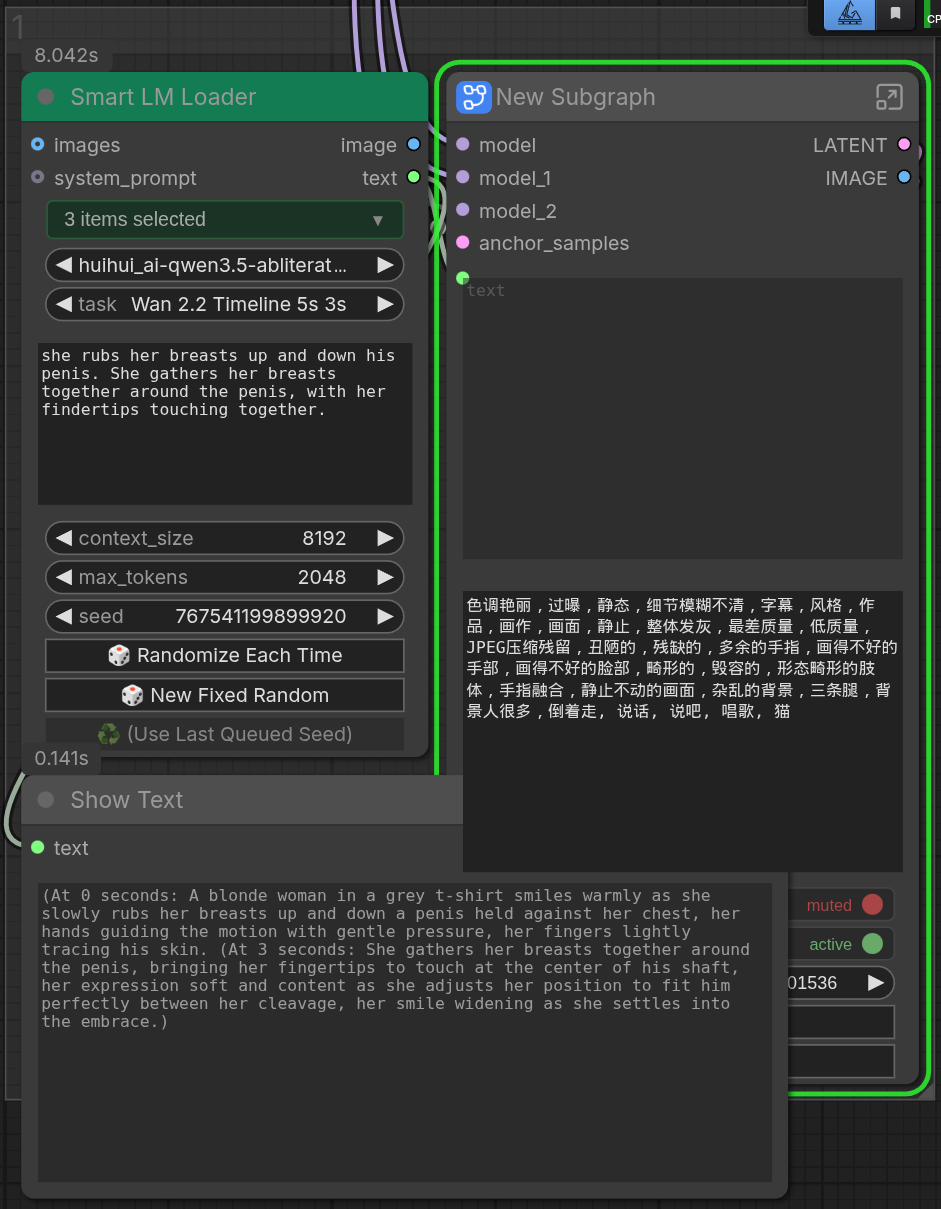Switch to next model with right arrow
The height and width of the screenshot is (1209, 941).
tap(385, 265)
